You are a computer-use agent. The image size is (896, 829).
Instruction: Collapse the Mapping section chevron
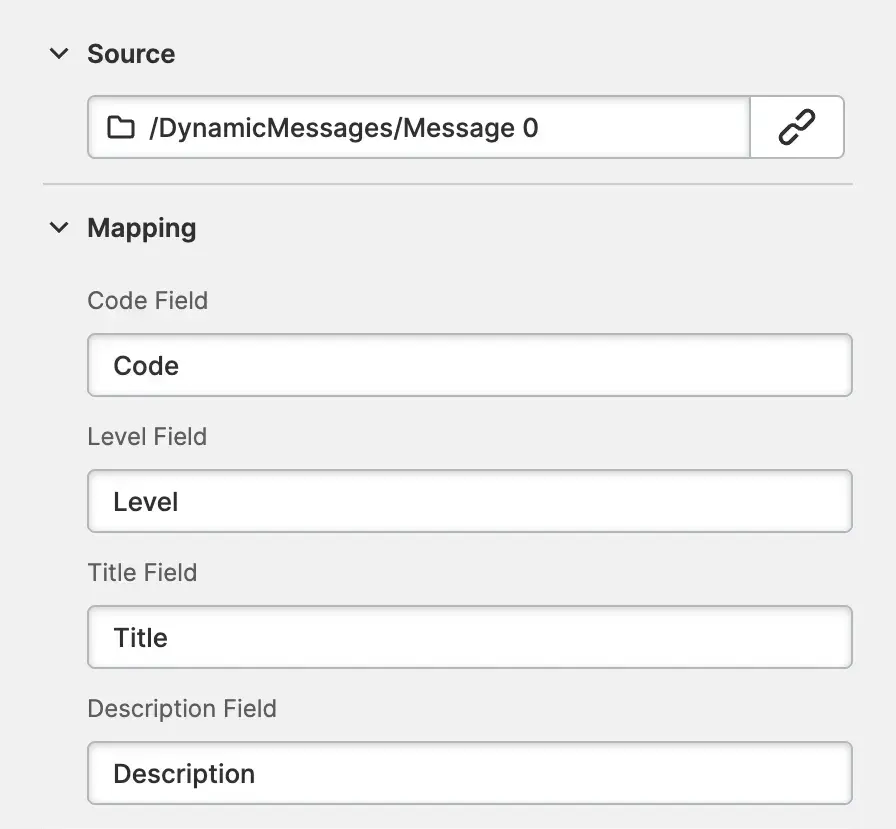coord(60,228)
